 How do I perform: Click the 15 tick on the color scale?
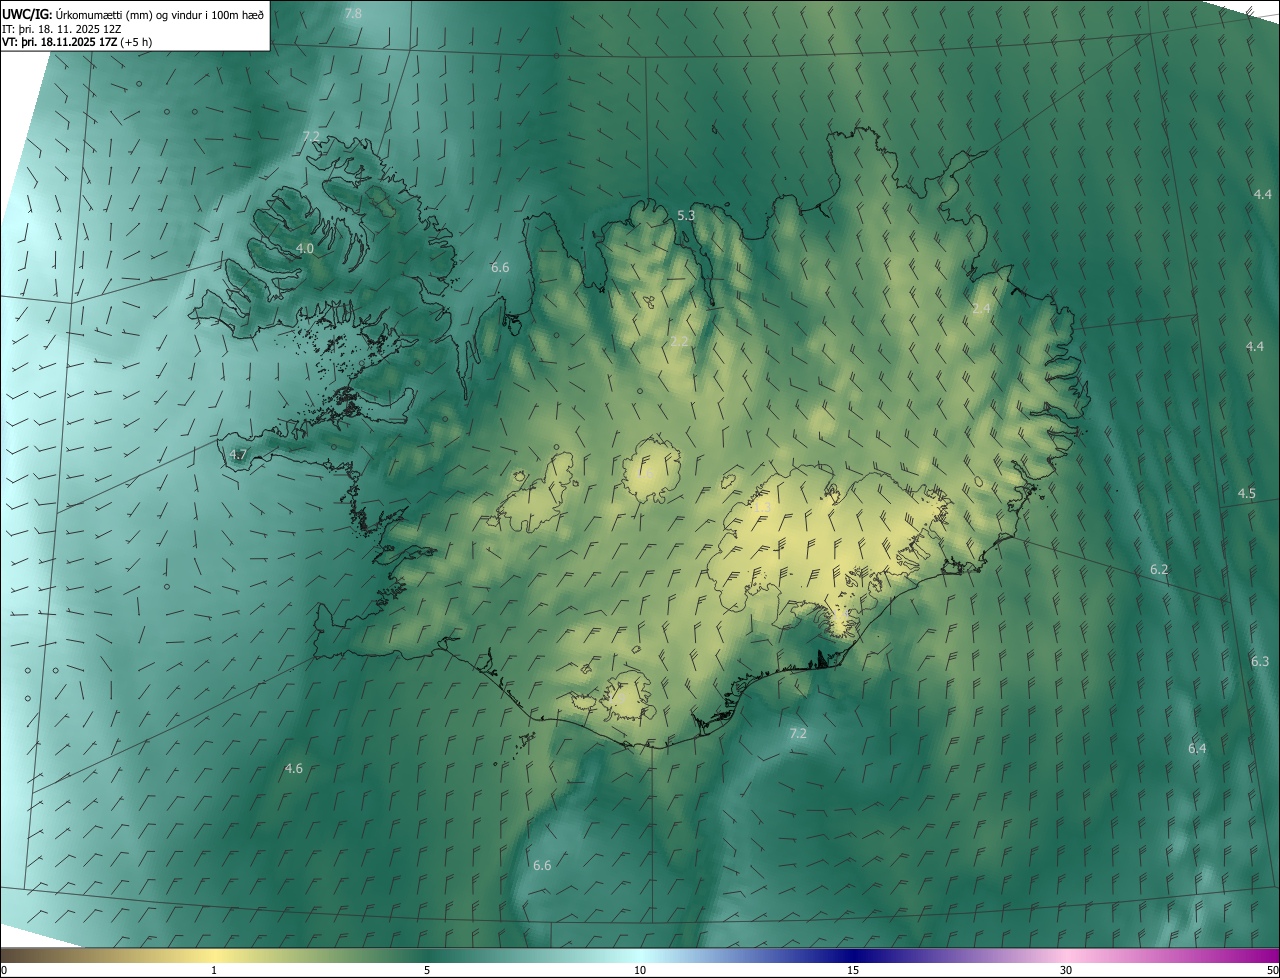click(x=853, y=971)
